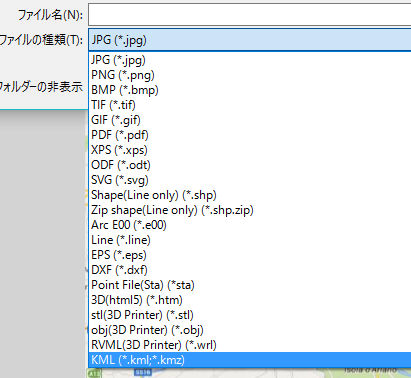Image resolution: width=411 pixels, height=378 pixels.
Task: Click the ファイル名 file name input field
Action: [x=250, y=14]
